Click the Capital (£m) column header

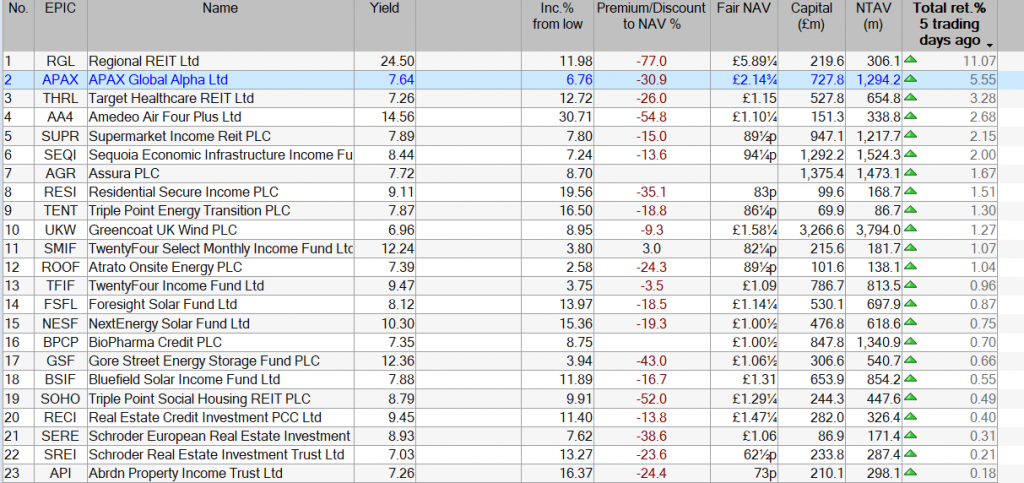pyautogui.click(x=812, y=25)
